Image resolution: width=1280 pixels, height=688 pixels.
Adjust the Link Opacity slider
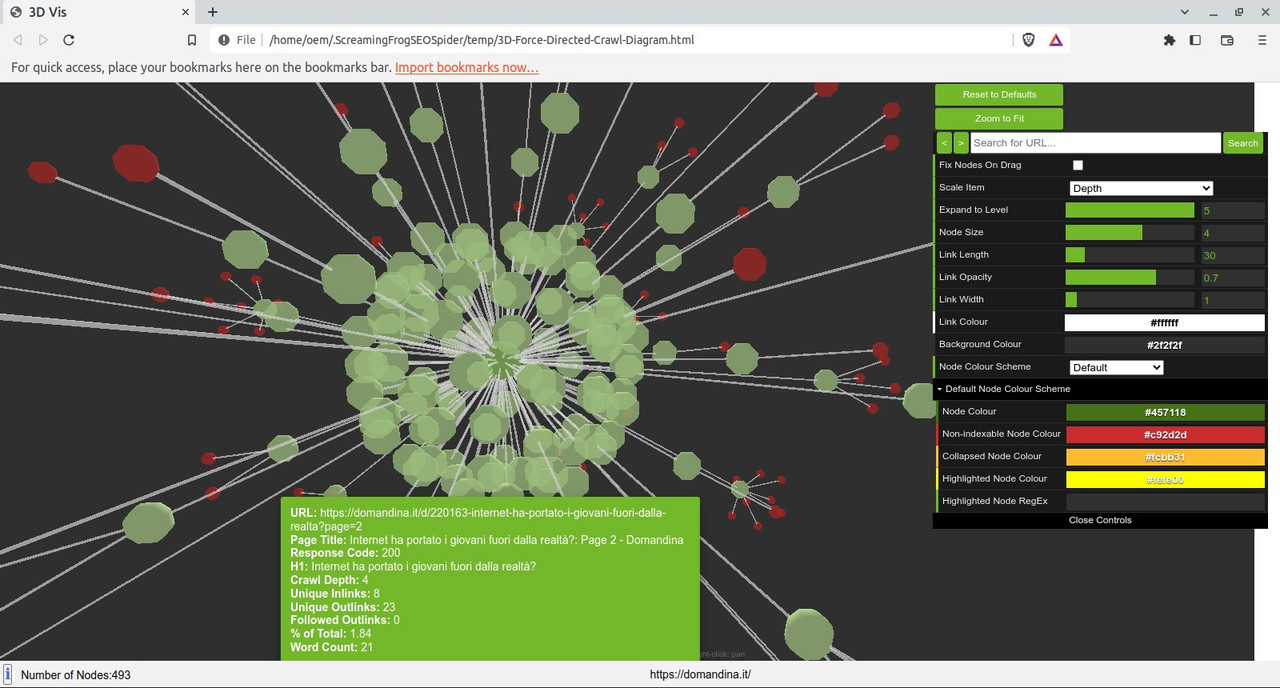tap(1130, 277)
